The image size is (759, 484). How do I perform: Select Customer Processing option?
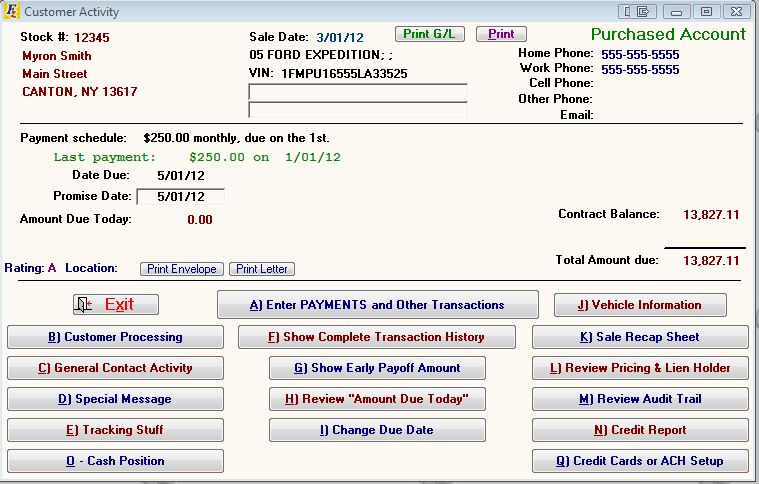115,337
